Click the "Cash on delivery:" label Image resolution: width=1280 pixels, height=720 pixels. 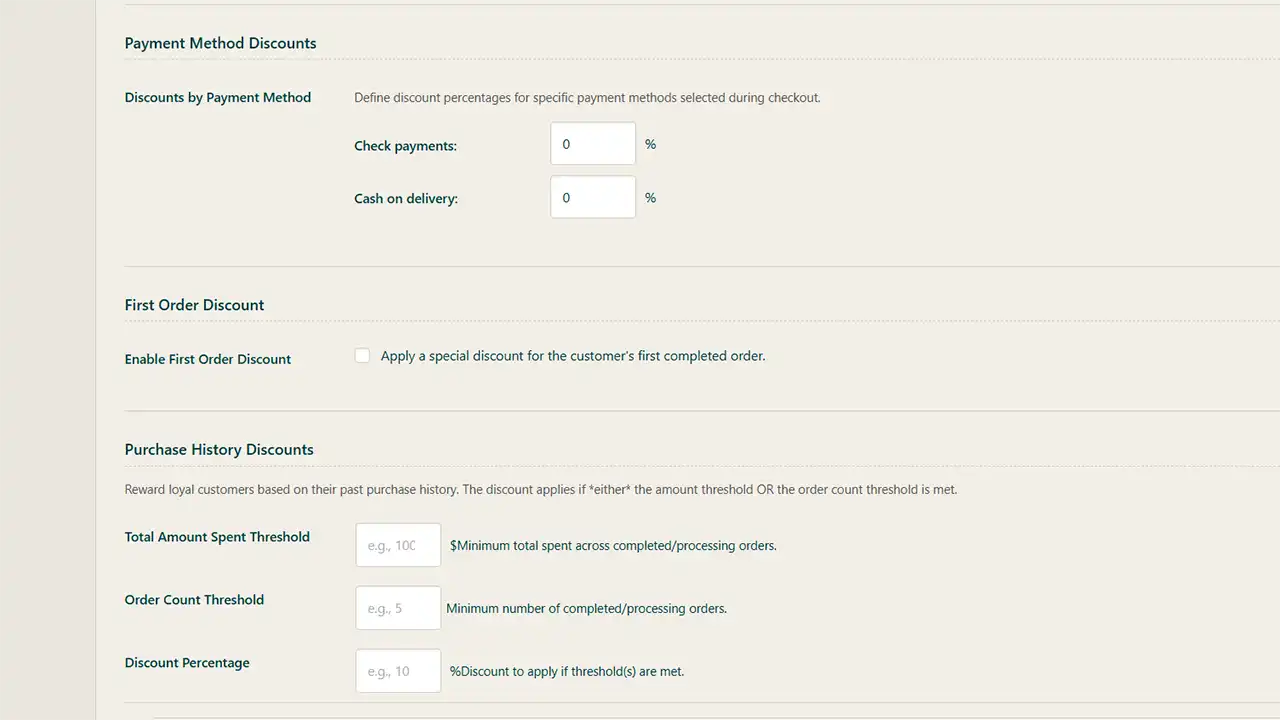point(406,199)
